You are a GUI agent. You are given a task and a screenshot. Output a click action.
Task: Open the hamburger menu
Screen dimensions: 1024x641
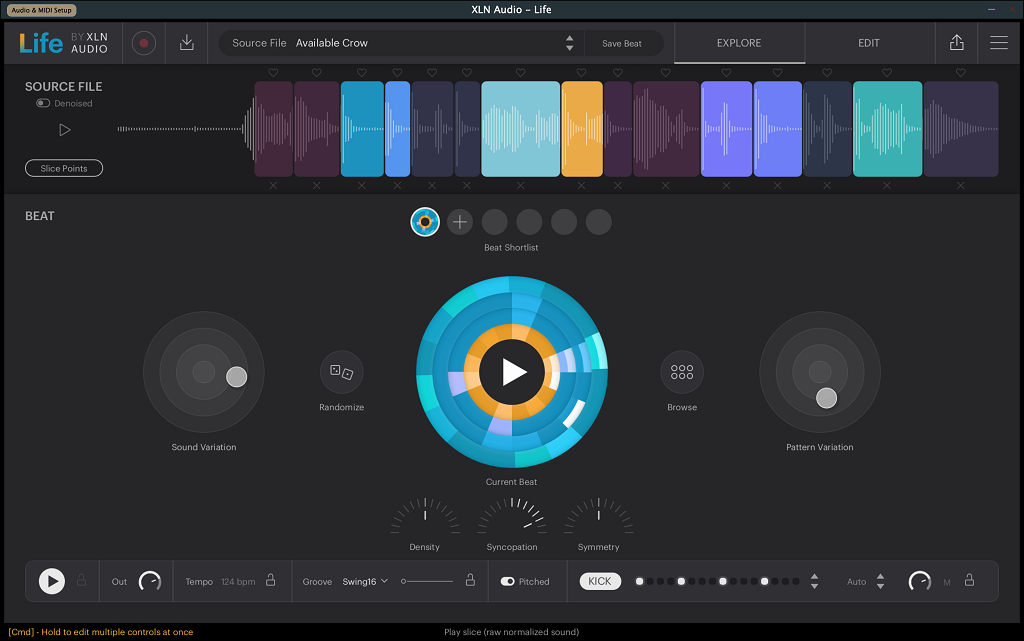999,42
